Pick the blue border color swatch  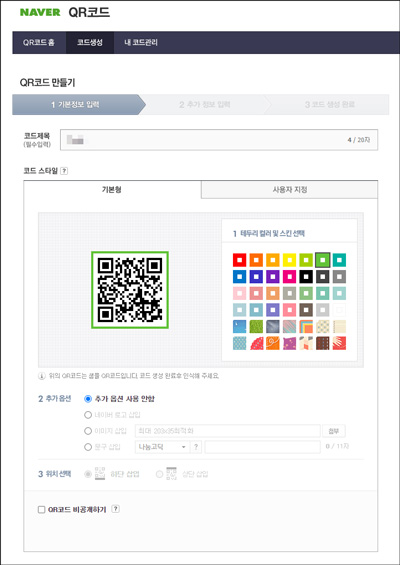[239, 277]
